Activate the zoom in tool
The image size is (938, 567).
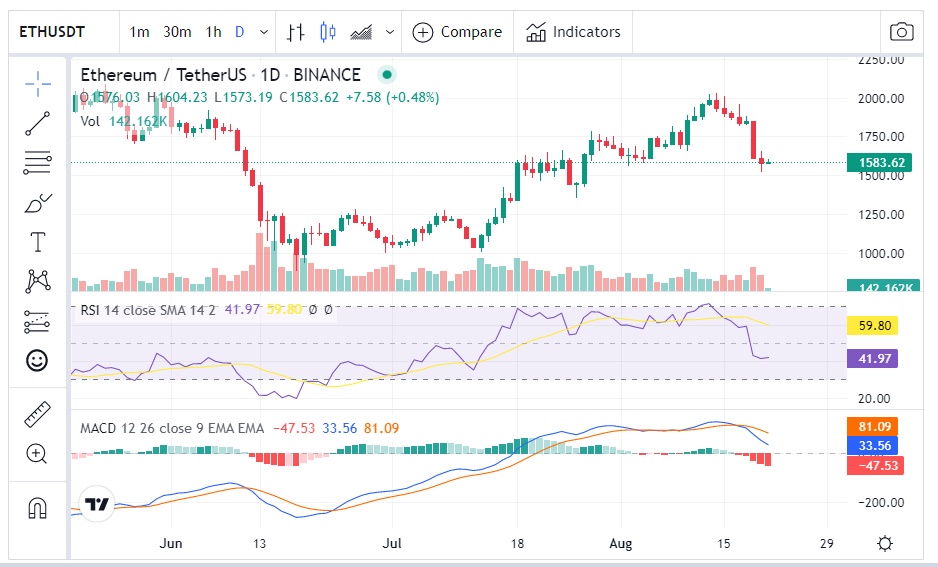tap(36, 454)
